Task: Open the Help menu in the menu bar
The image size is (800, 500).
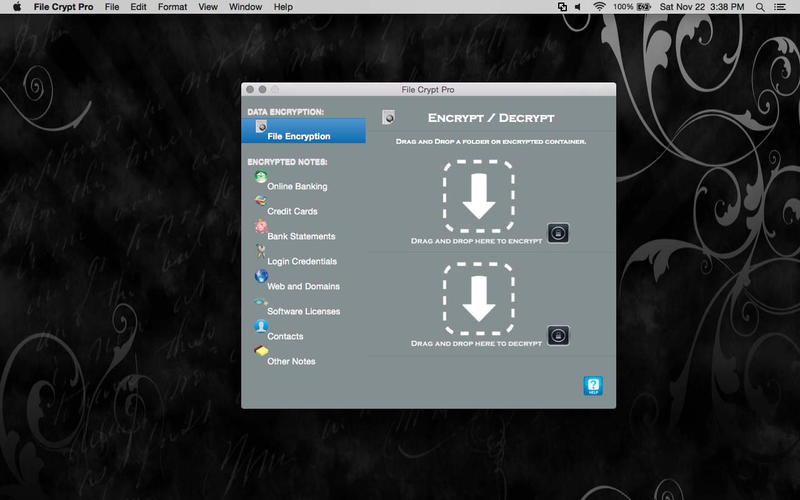Action: coord(283,7)
